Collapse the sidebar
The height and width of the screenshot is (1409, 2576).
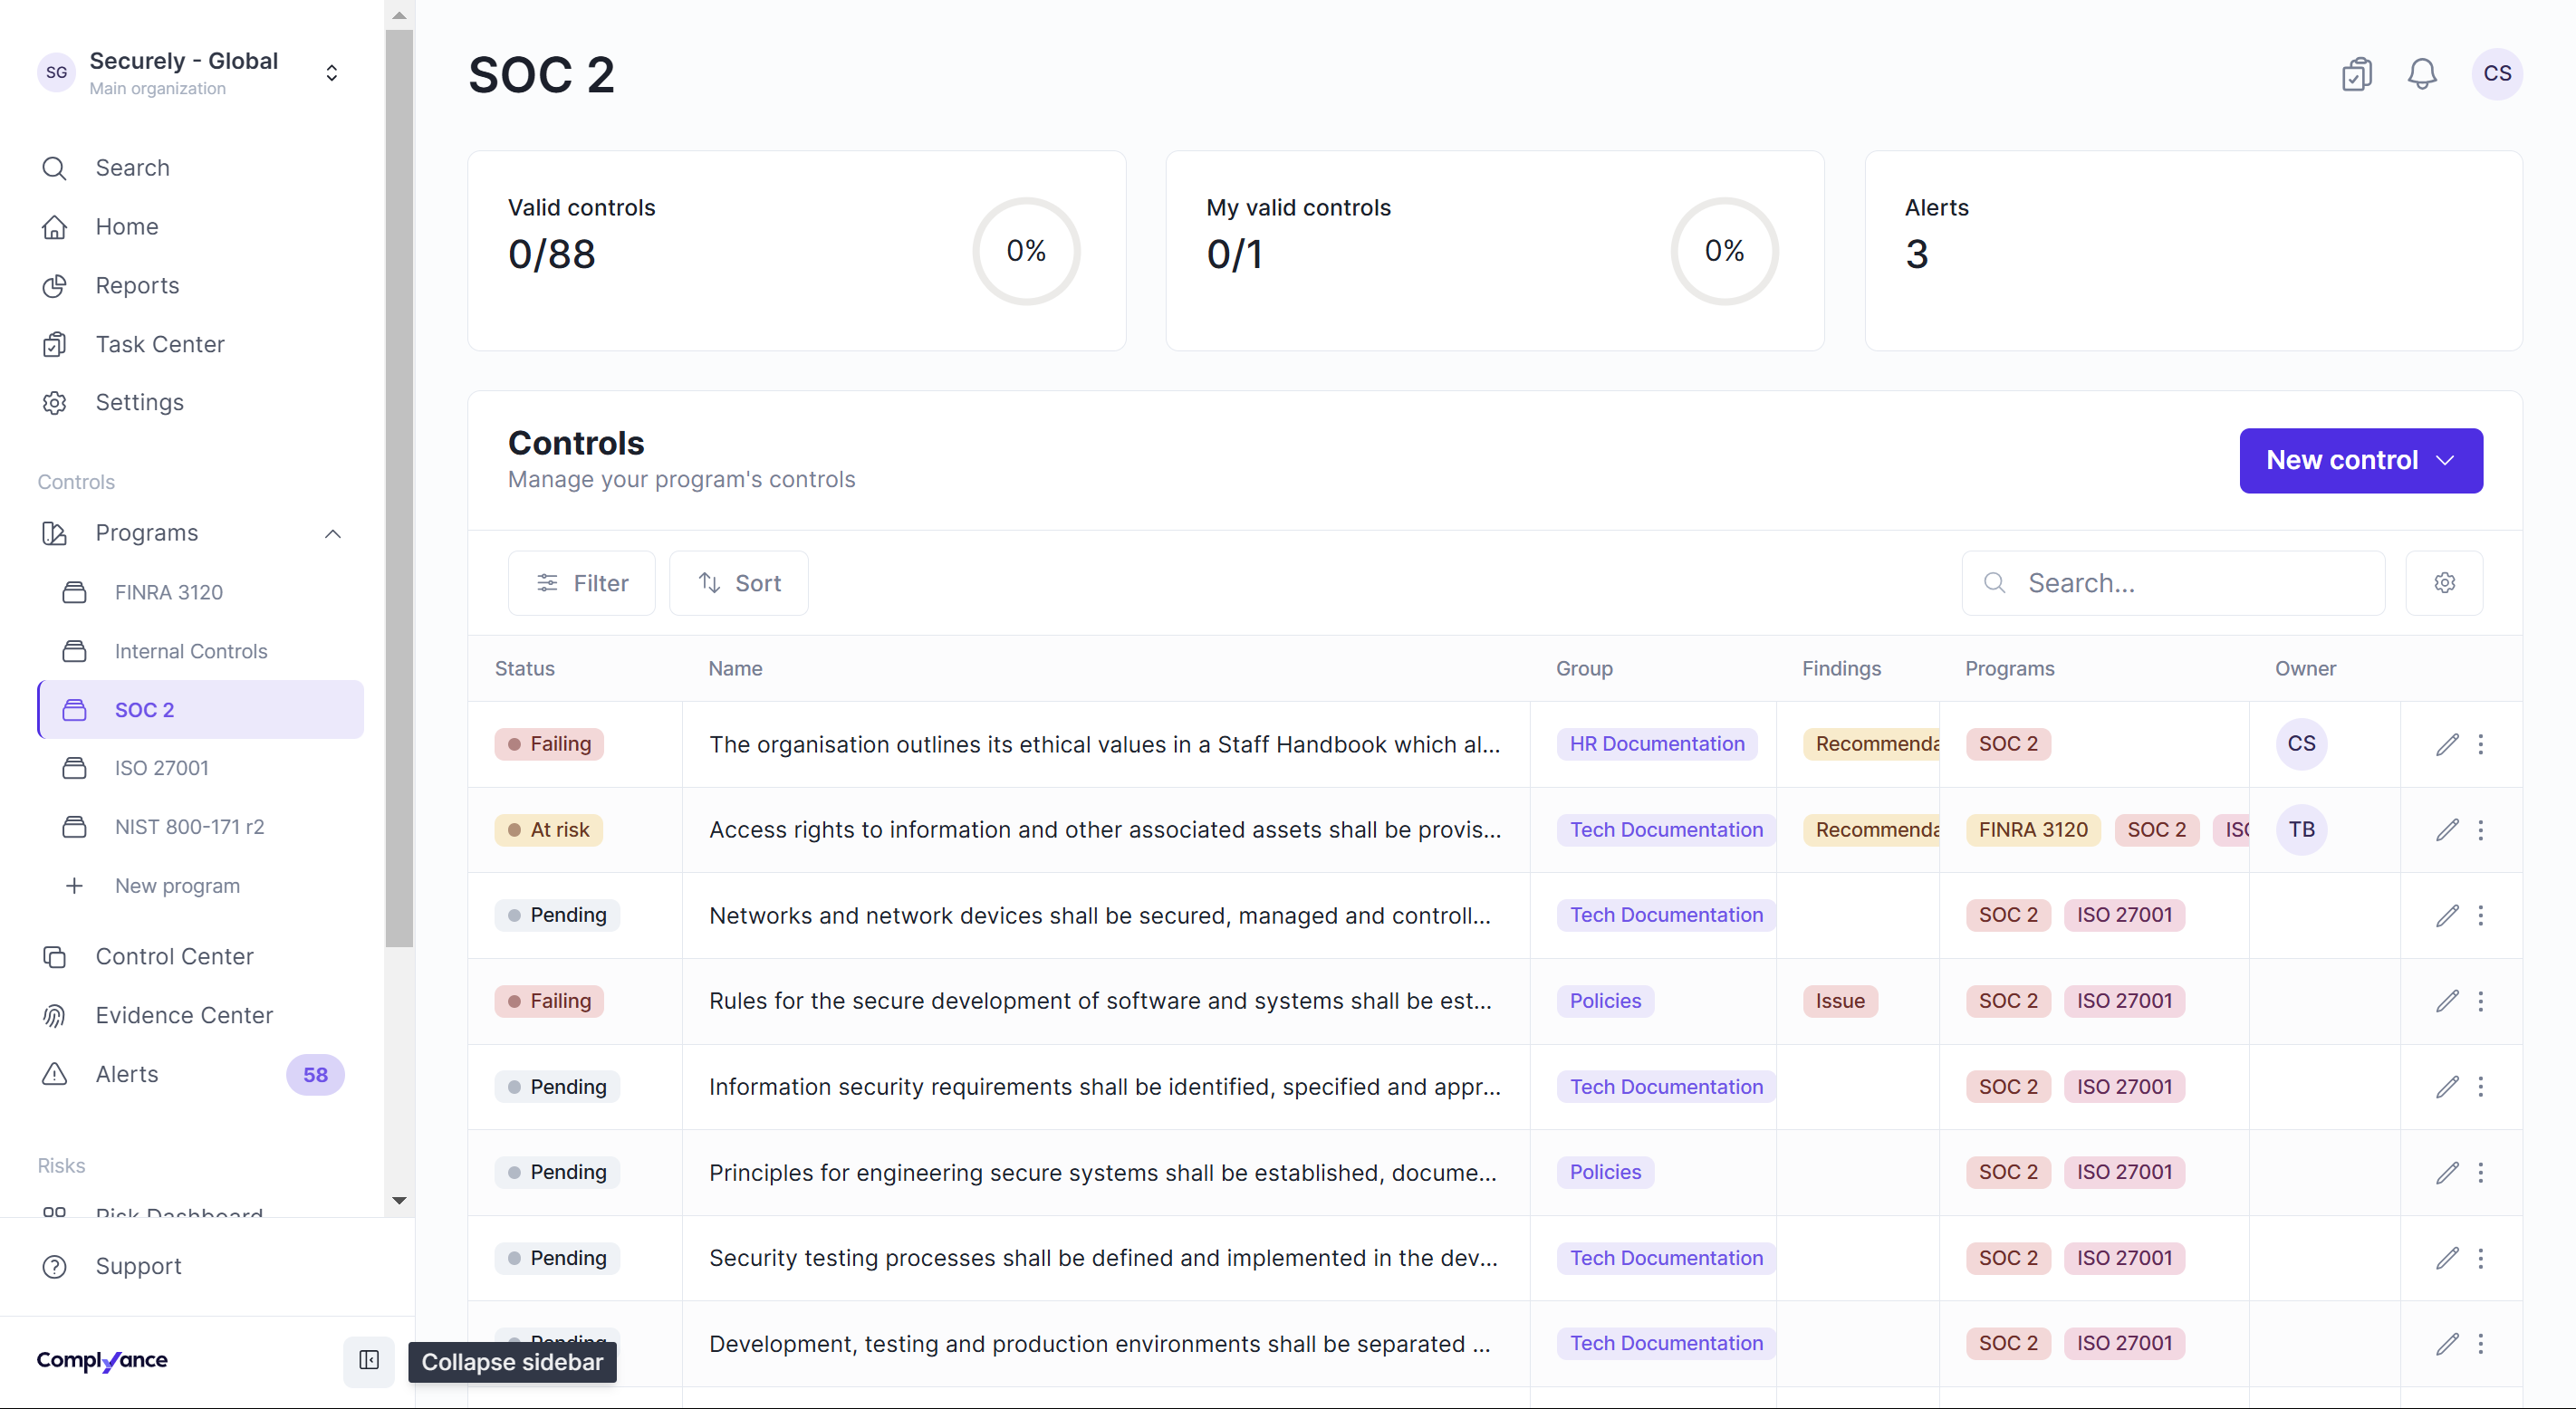point(368,1361)
